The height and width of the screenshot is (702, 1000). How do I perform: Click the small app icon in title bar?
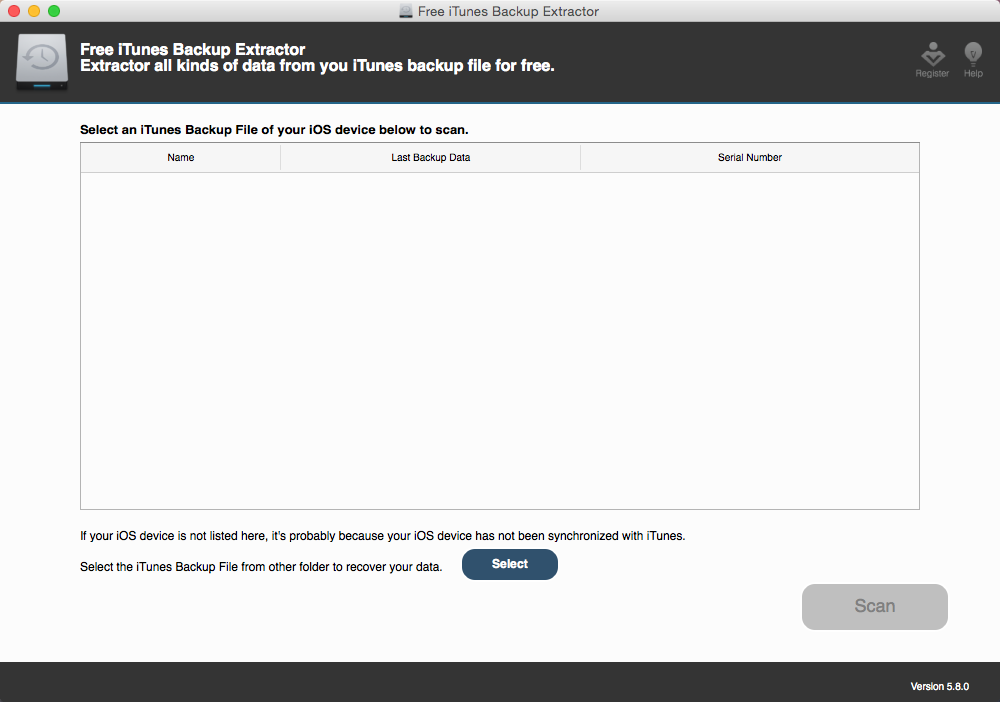click(405, 12)
